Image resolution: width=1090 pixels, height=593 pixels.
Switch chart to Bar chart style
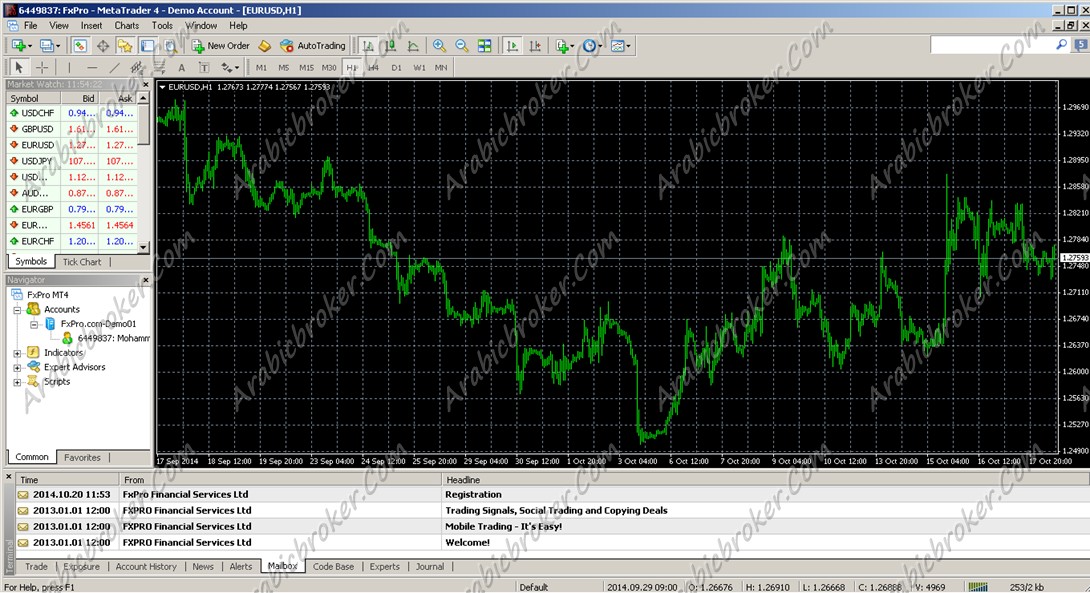(x=368, y=46)
